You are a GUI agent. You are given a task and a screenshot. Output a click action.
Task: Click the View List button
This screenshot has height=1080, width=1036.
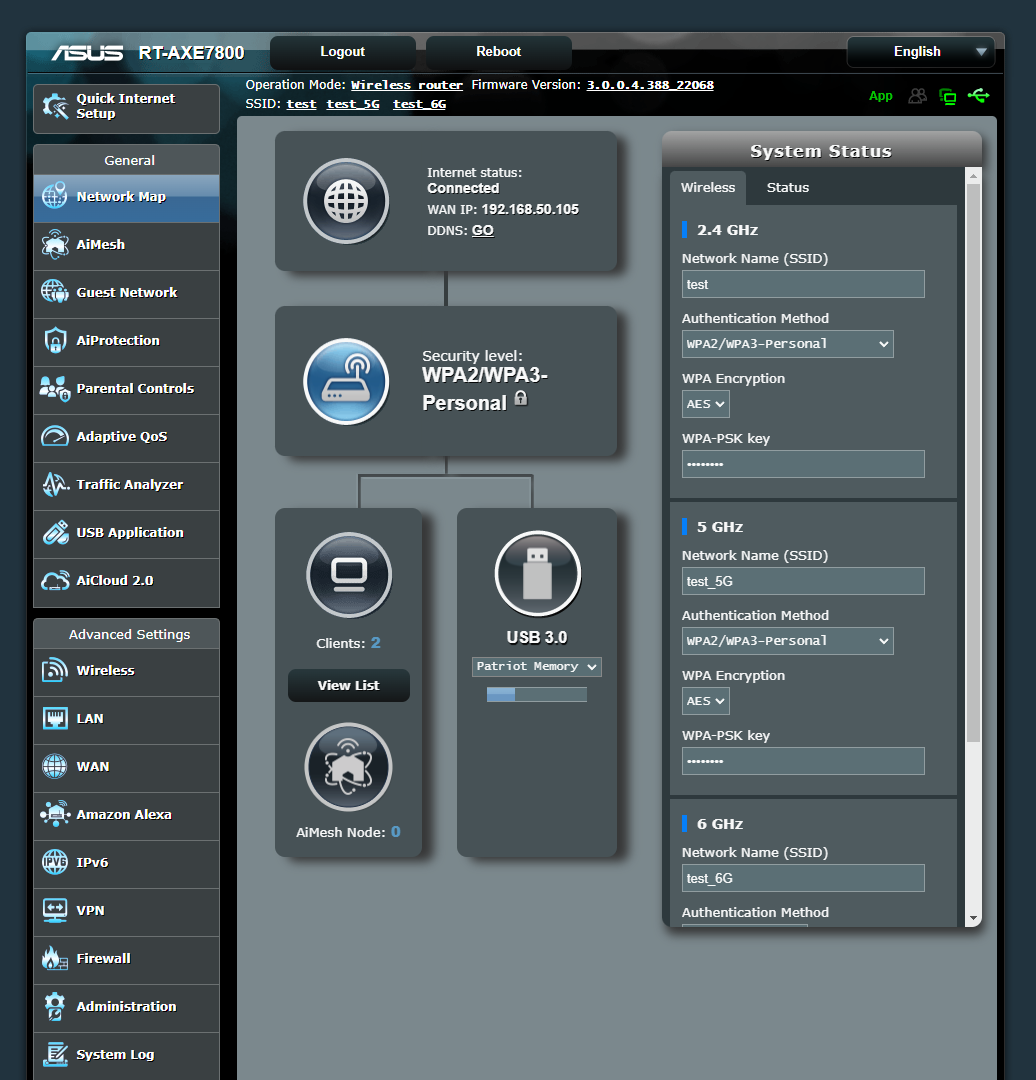pos(349,685)
